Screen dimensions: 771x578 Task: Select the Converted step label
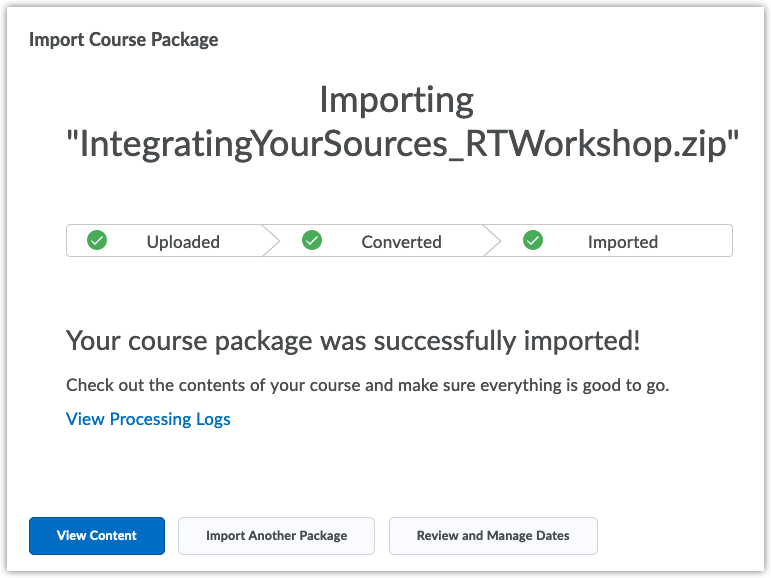(401, 242)
